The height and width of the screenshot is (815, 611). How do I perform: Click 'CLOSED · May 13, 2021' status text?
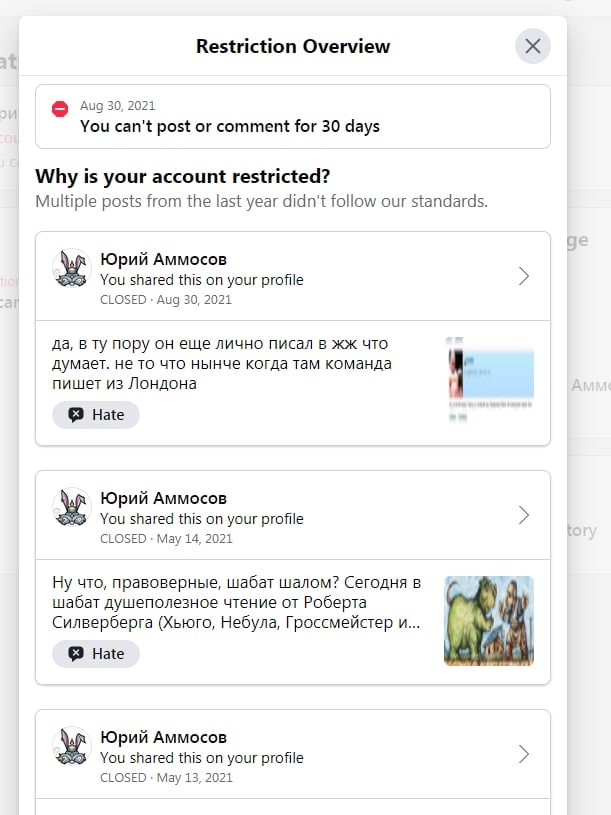tap(166, 778)
